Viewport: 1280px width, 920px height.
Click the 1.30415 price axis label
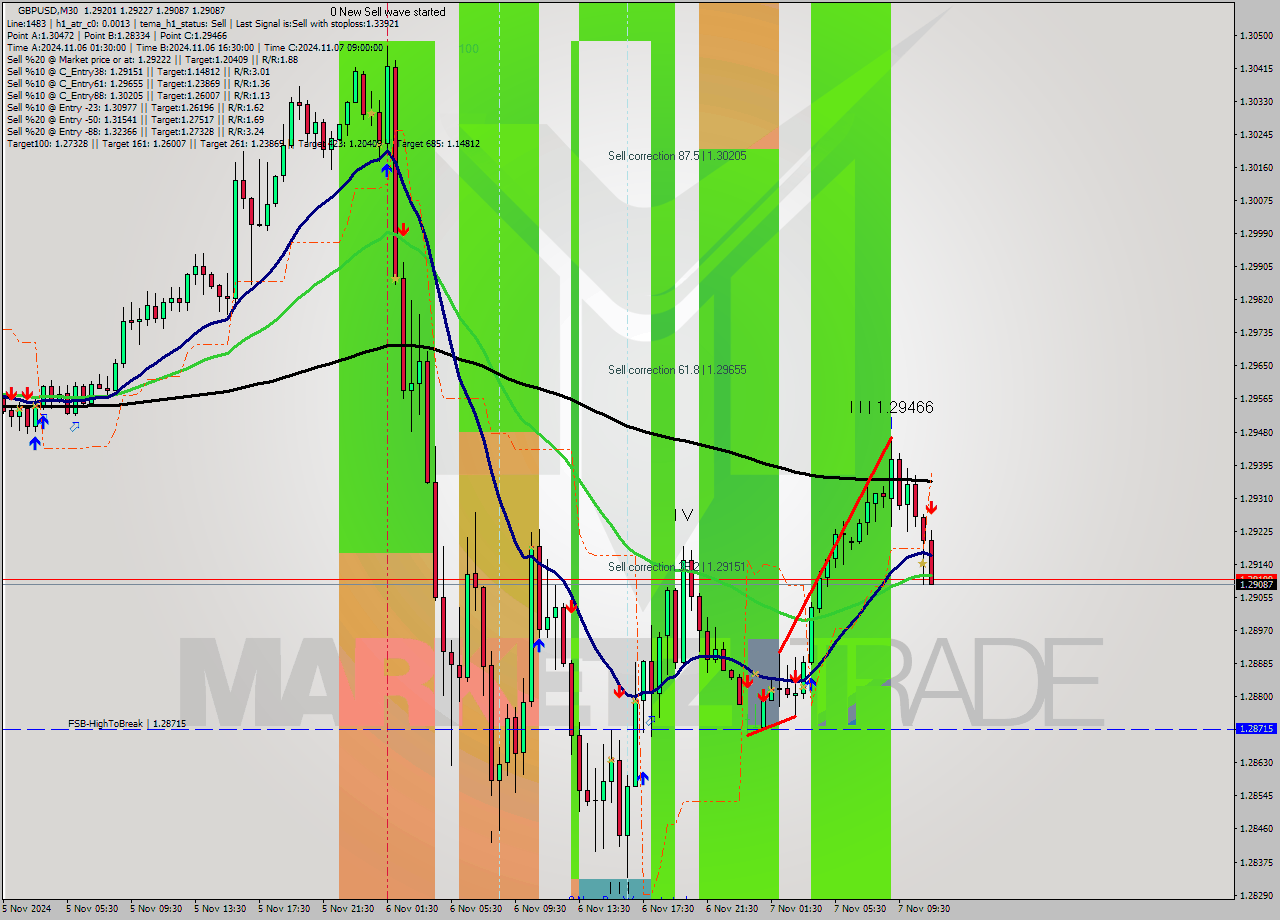click(1256, 68)
